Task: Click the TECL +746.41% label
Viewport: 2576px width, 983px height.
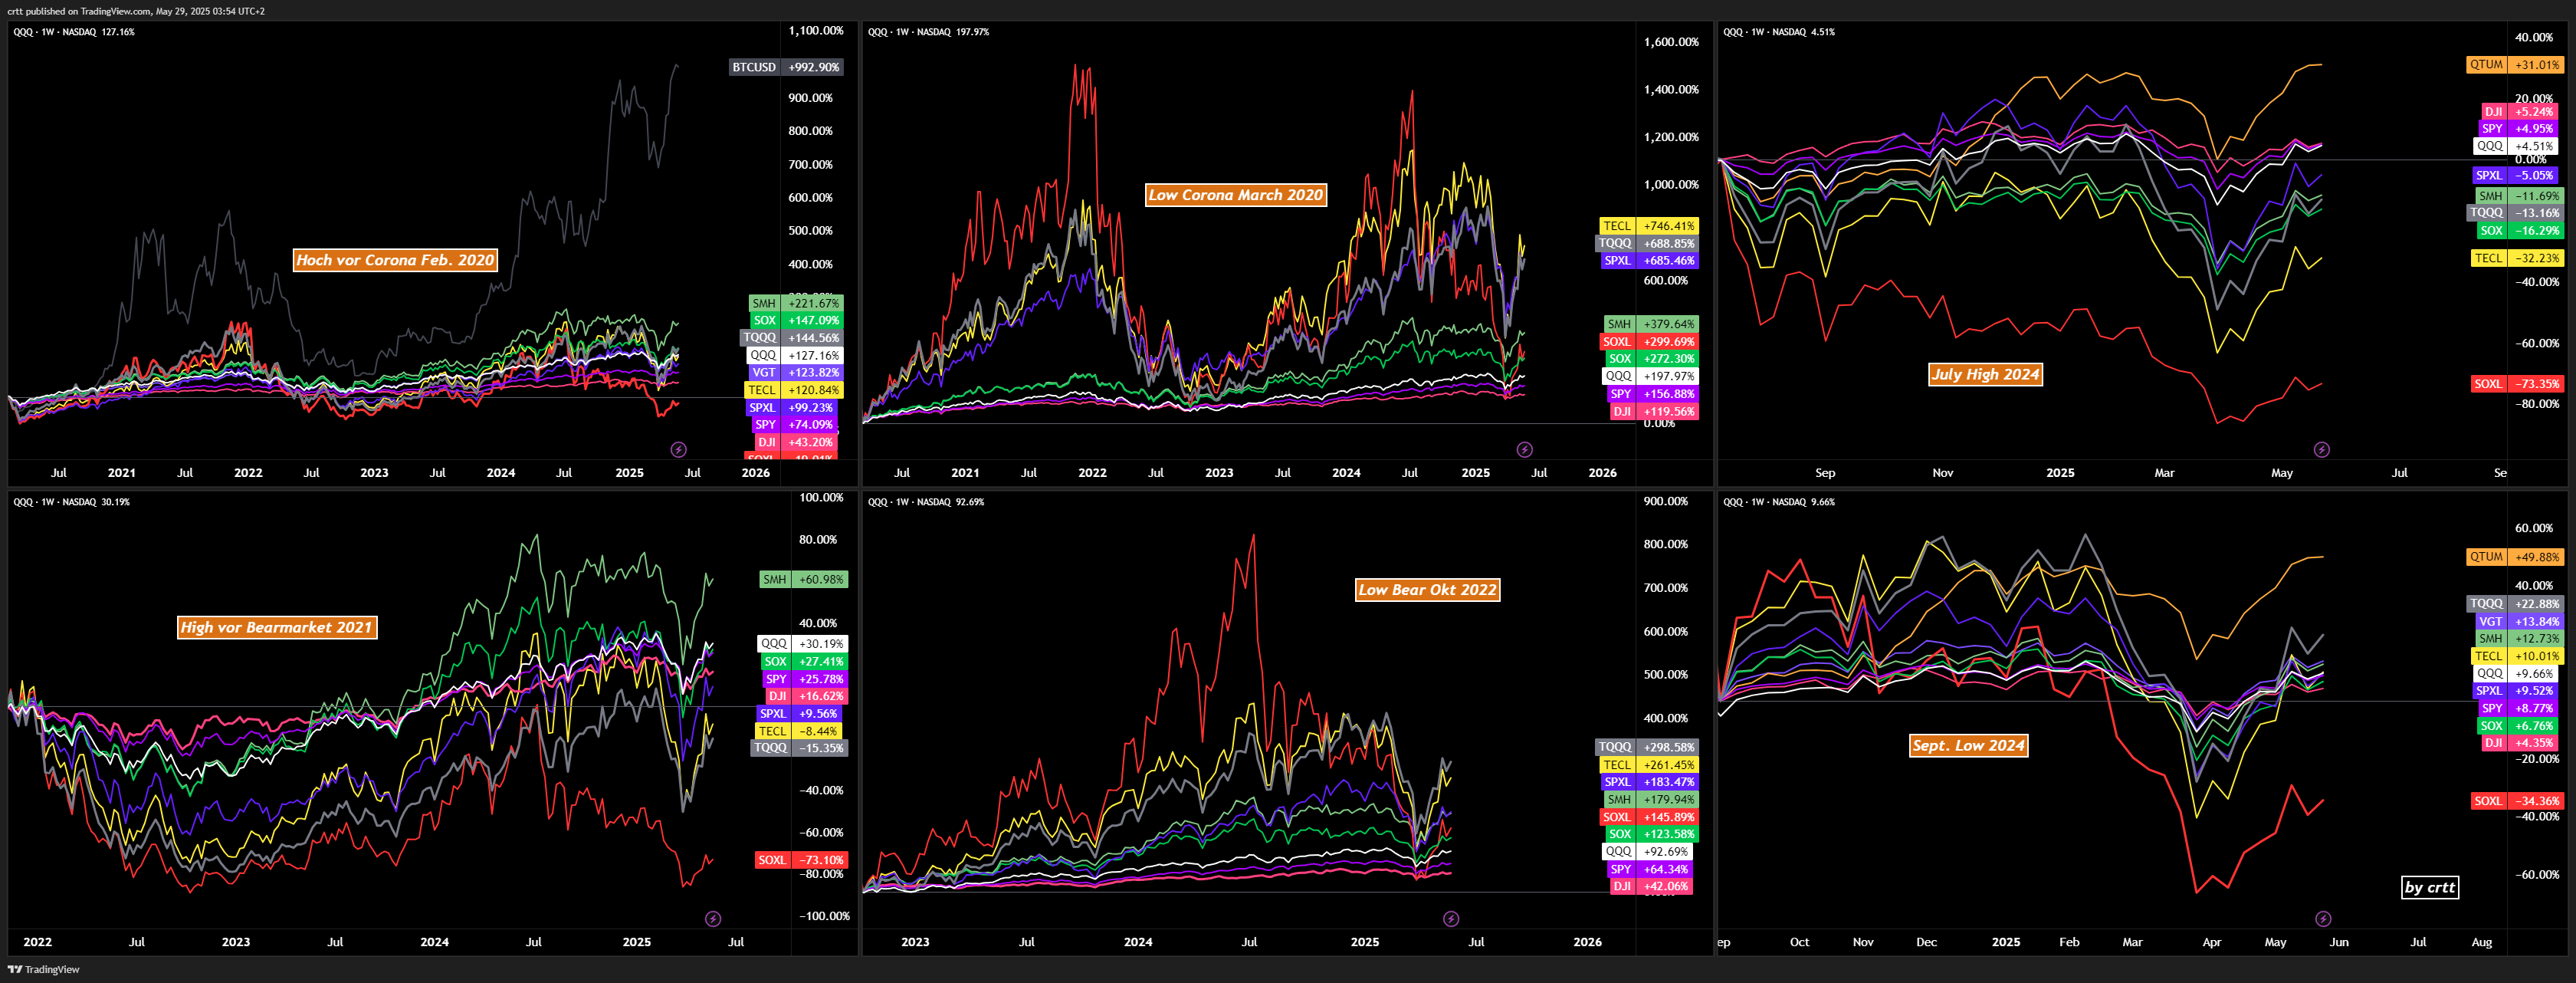Action: [1648, 226]
